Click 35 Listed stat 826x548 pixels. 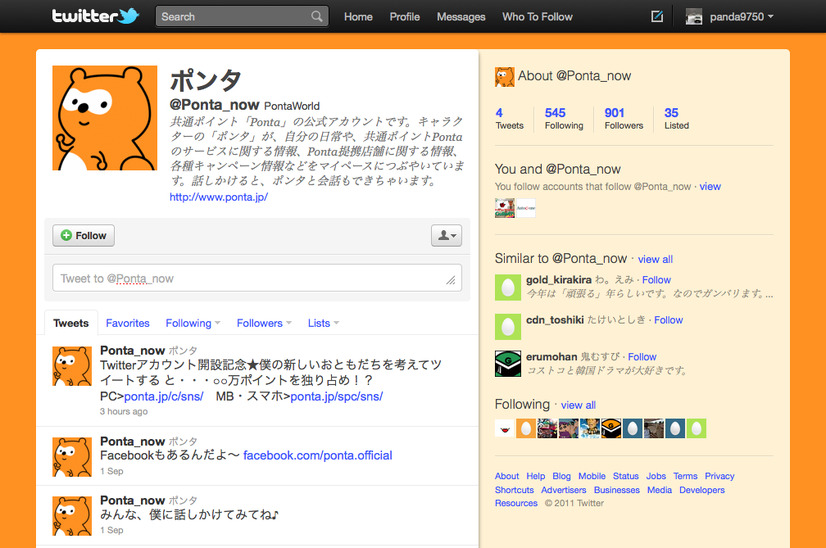(676, 119)
